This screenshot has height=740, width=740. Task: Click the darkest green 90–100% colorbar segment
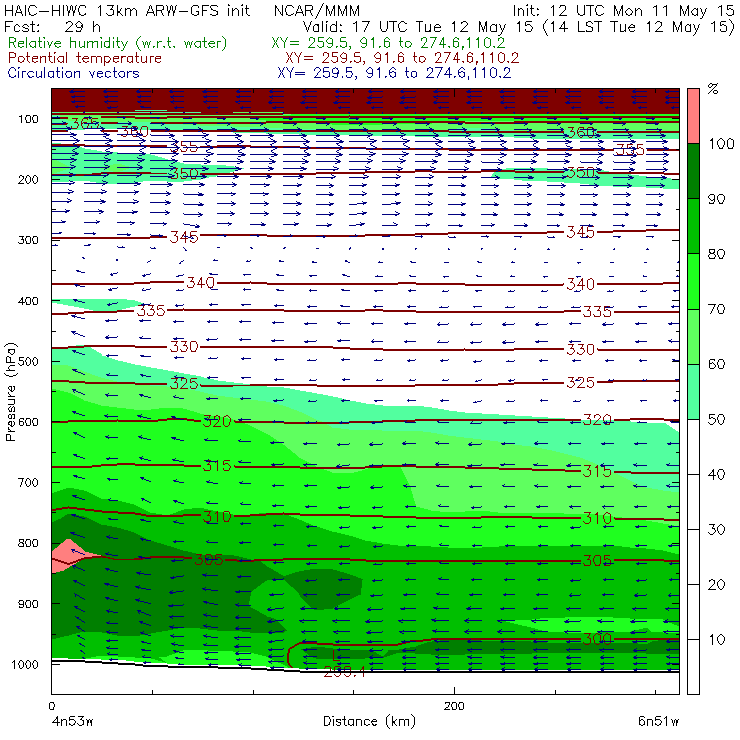(x=693, y=171)
